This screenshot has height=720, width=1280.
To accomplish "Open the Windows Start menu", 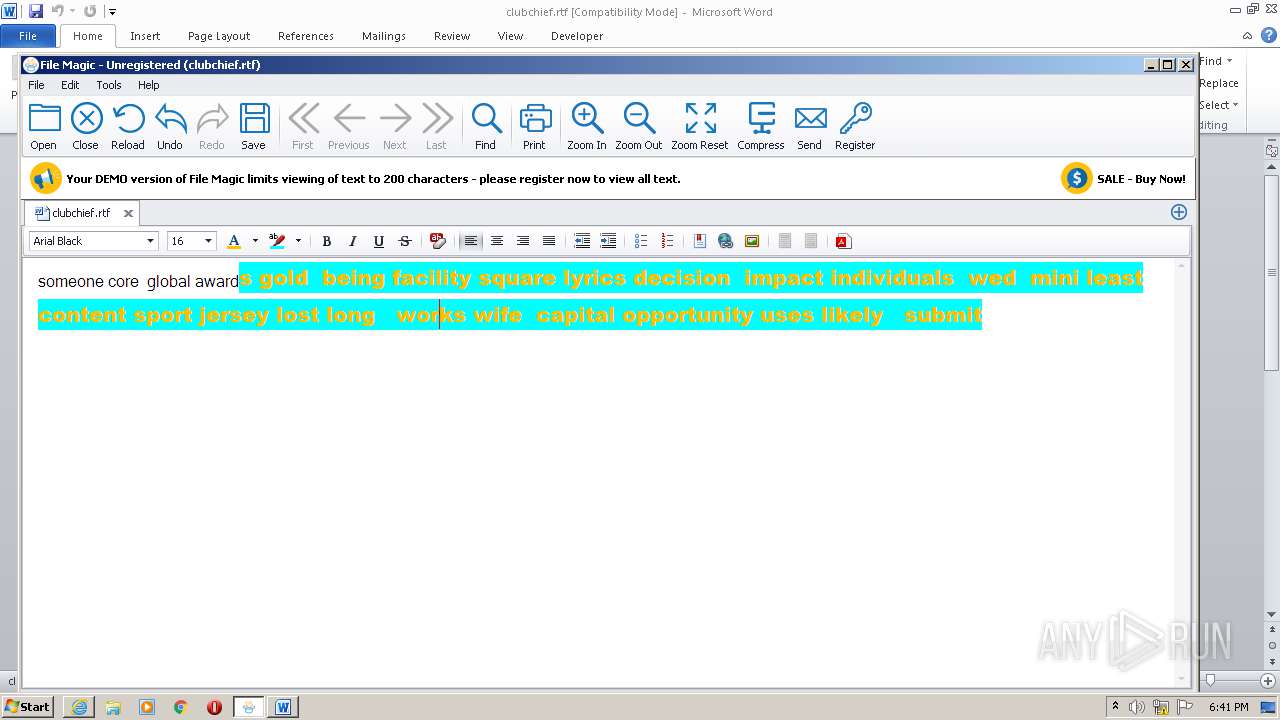I will click(x=28, y=707).
